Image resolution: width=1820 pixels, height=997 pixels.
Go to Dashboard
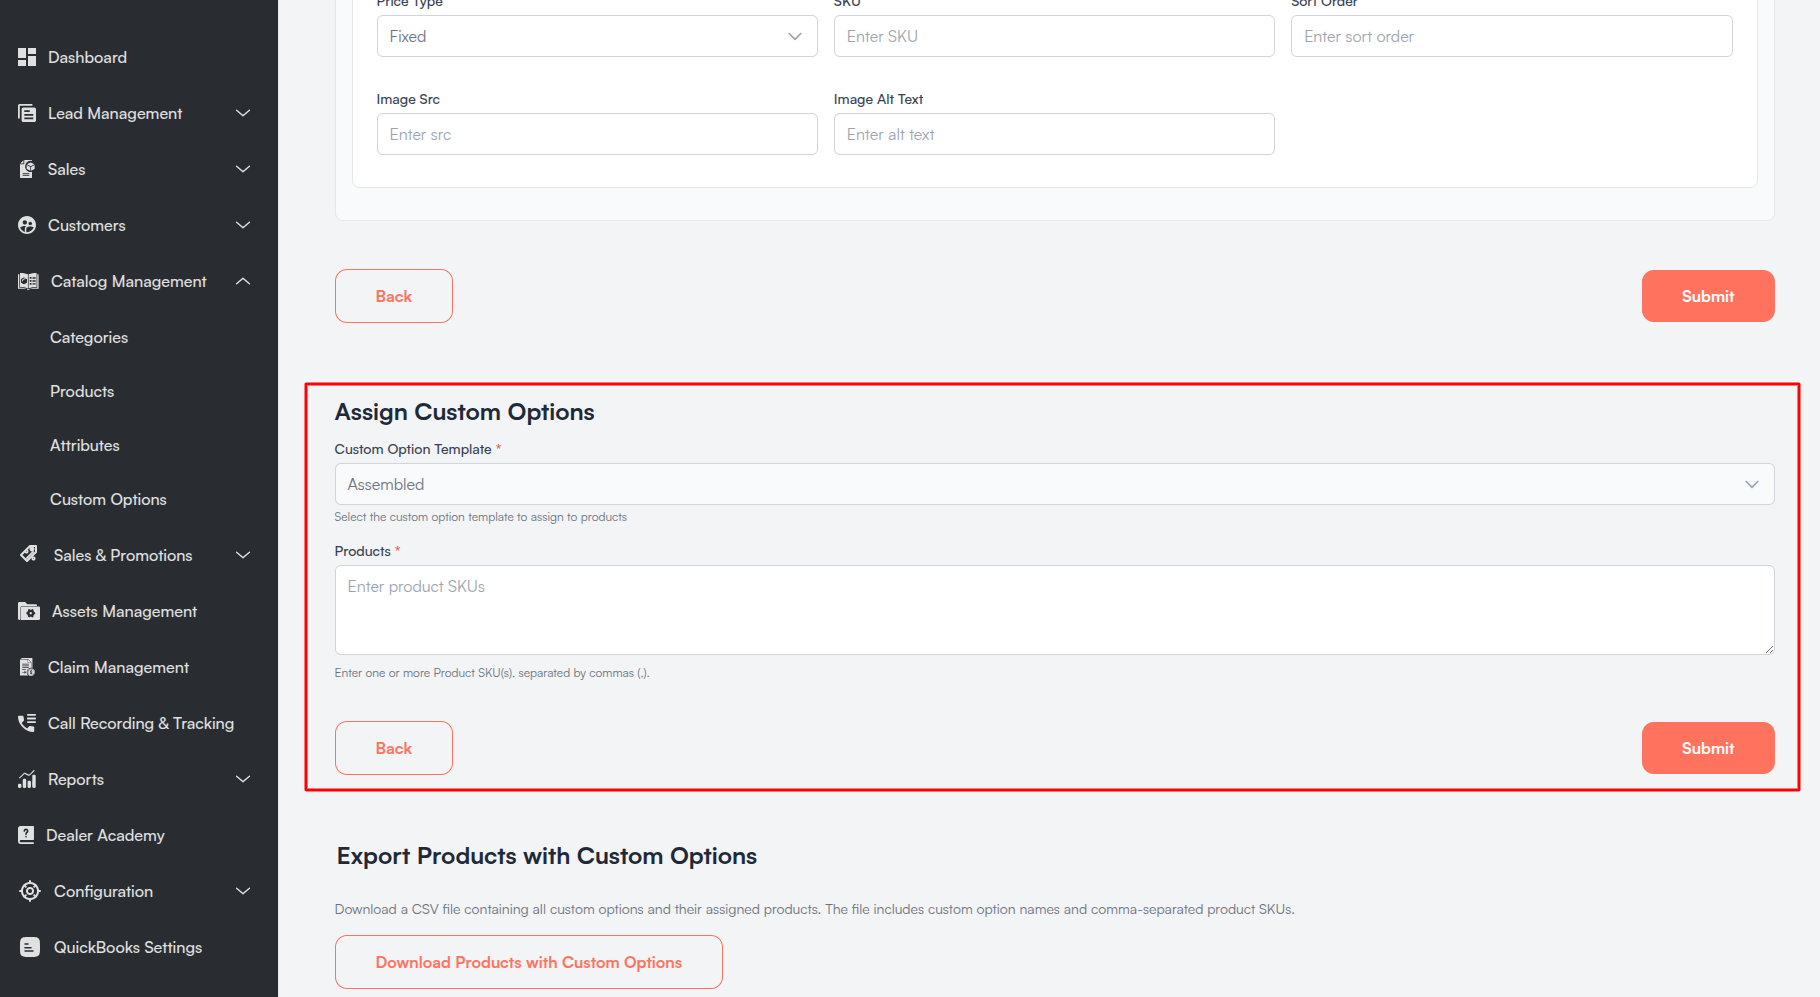pyautogui.click(x=87, y=57)
